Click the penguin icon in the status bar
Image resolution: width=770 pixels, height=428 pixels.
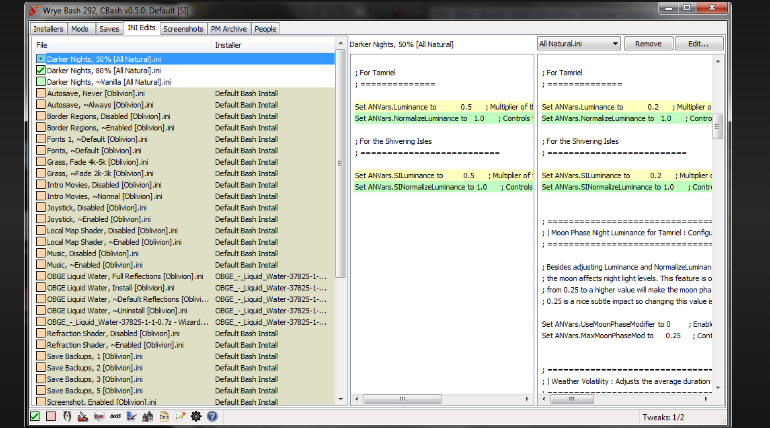(x=68, y=416)
